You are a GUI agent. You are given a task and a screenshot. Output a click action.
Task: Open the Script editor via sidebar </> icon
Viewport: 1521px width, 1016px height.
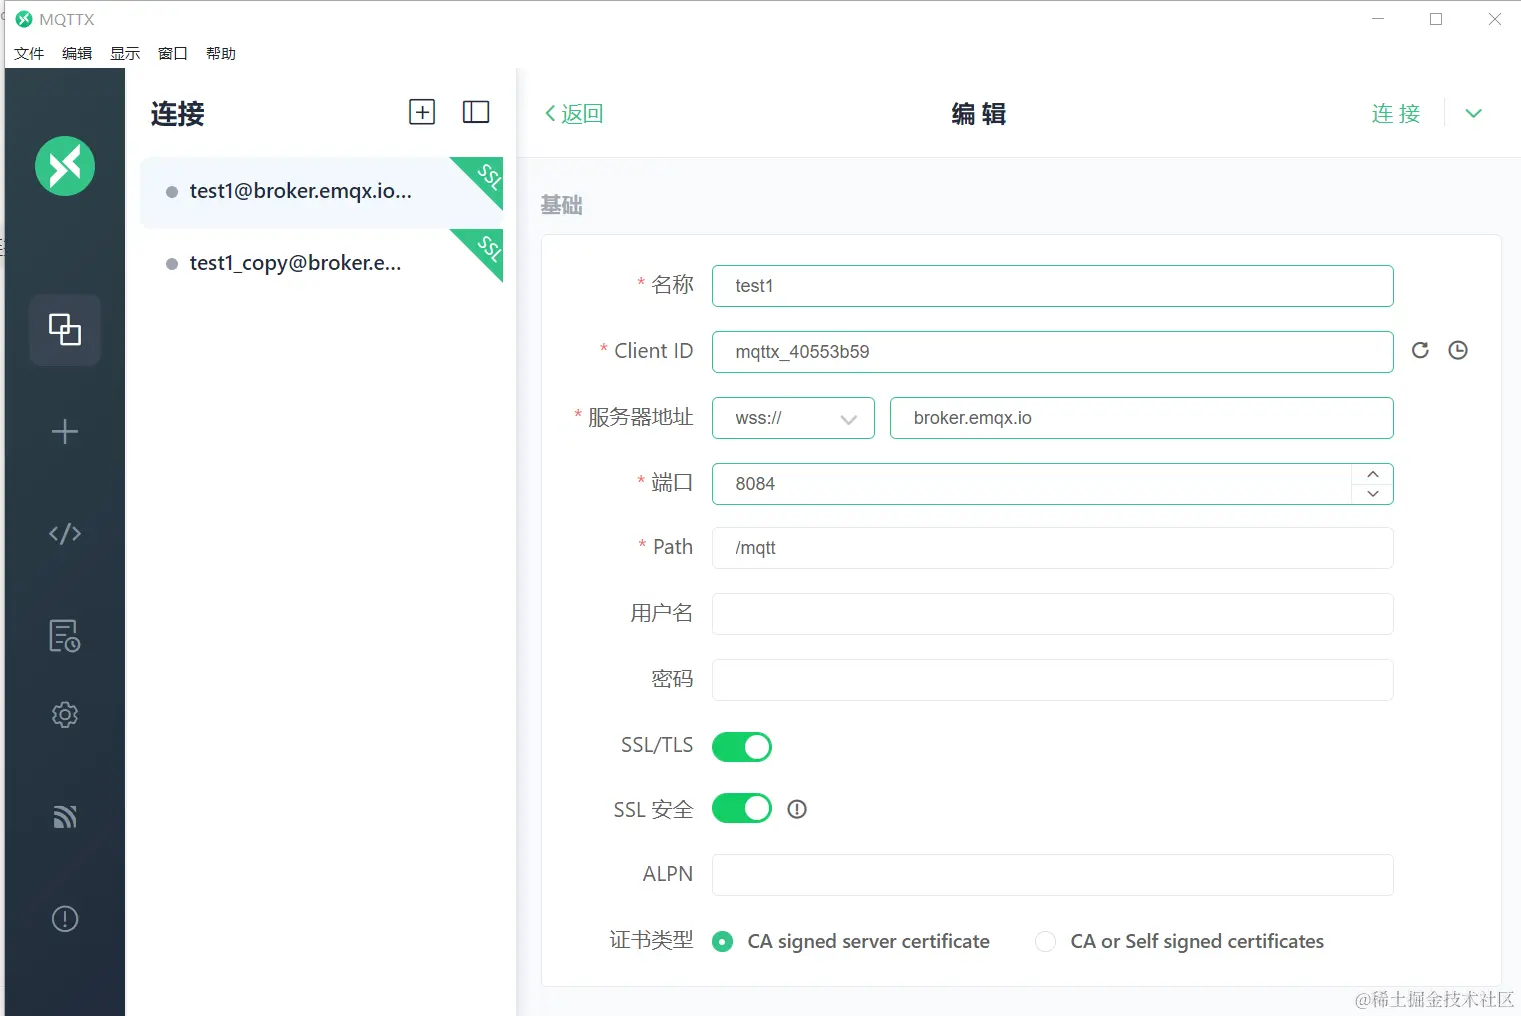point(64,533)
